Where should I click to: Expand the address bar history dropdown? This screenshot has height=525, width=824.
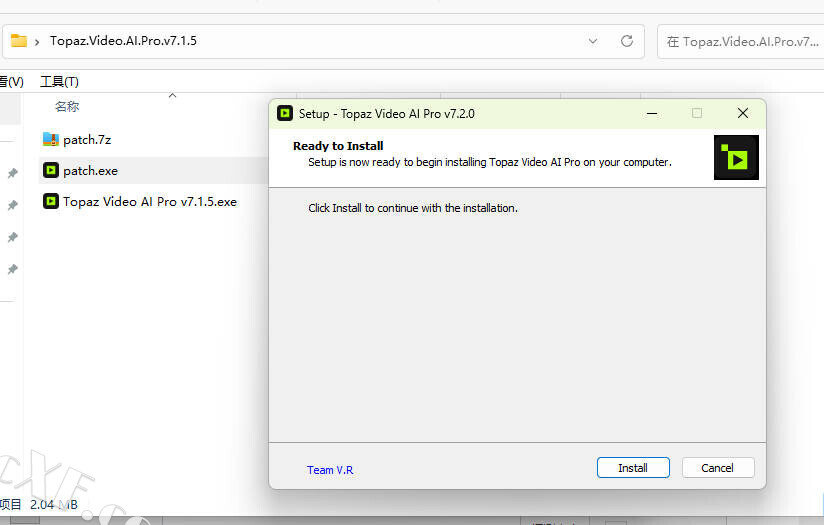pos(593,41)
